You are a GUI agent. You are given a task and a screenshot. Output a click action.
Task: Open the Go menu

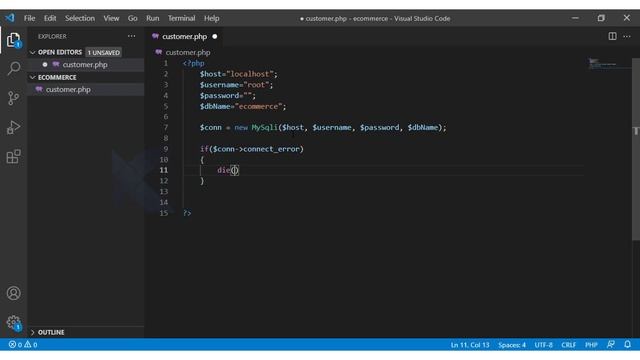tap(133, 18)
